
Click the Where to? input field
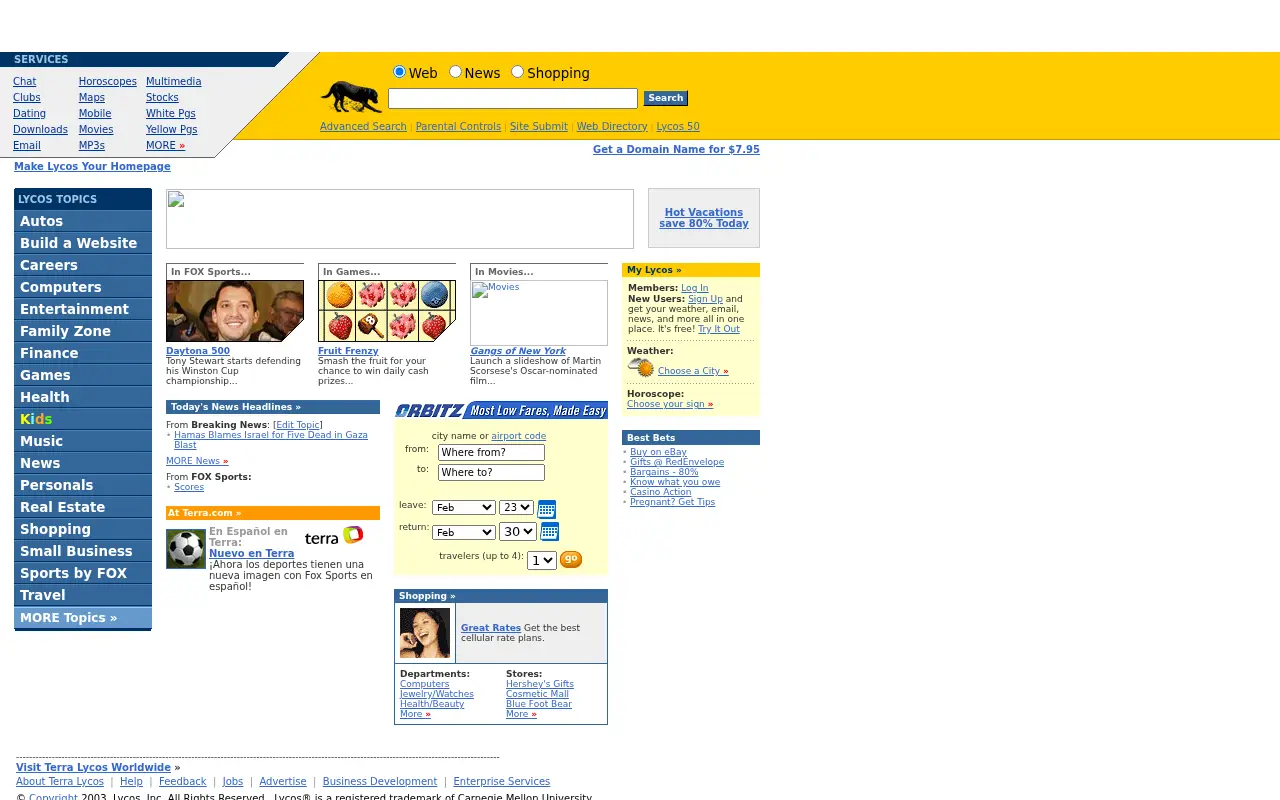click(491, 473)
